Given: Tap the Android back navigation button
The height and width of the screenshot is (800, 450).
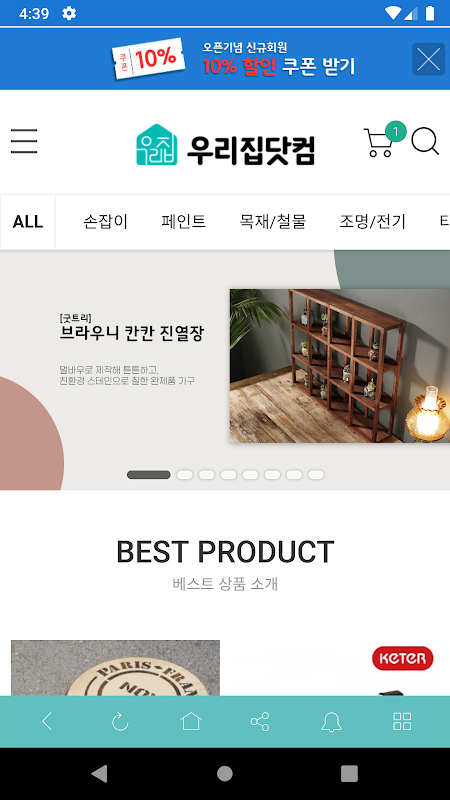Looking at the screenshot, I should [x=99, y=773].
